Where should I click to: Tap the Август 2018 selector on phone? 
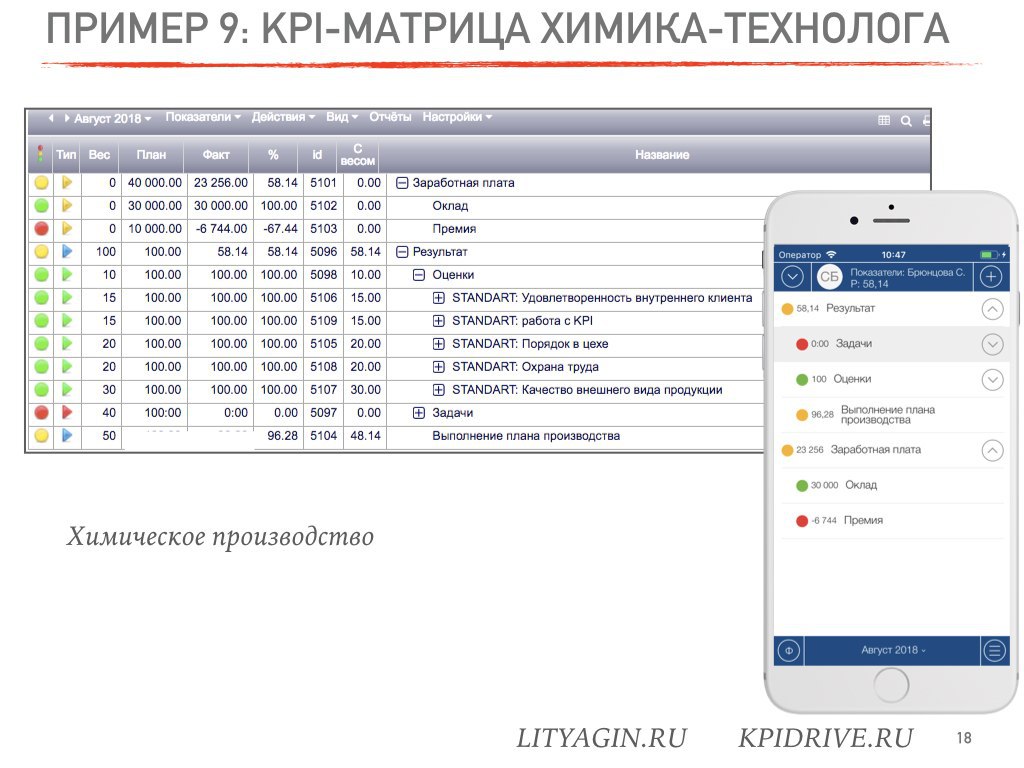click(x=893, y=650)
